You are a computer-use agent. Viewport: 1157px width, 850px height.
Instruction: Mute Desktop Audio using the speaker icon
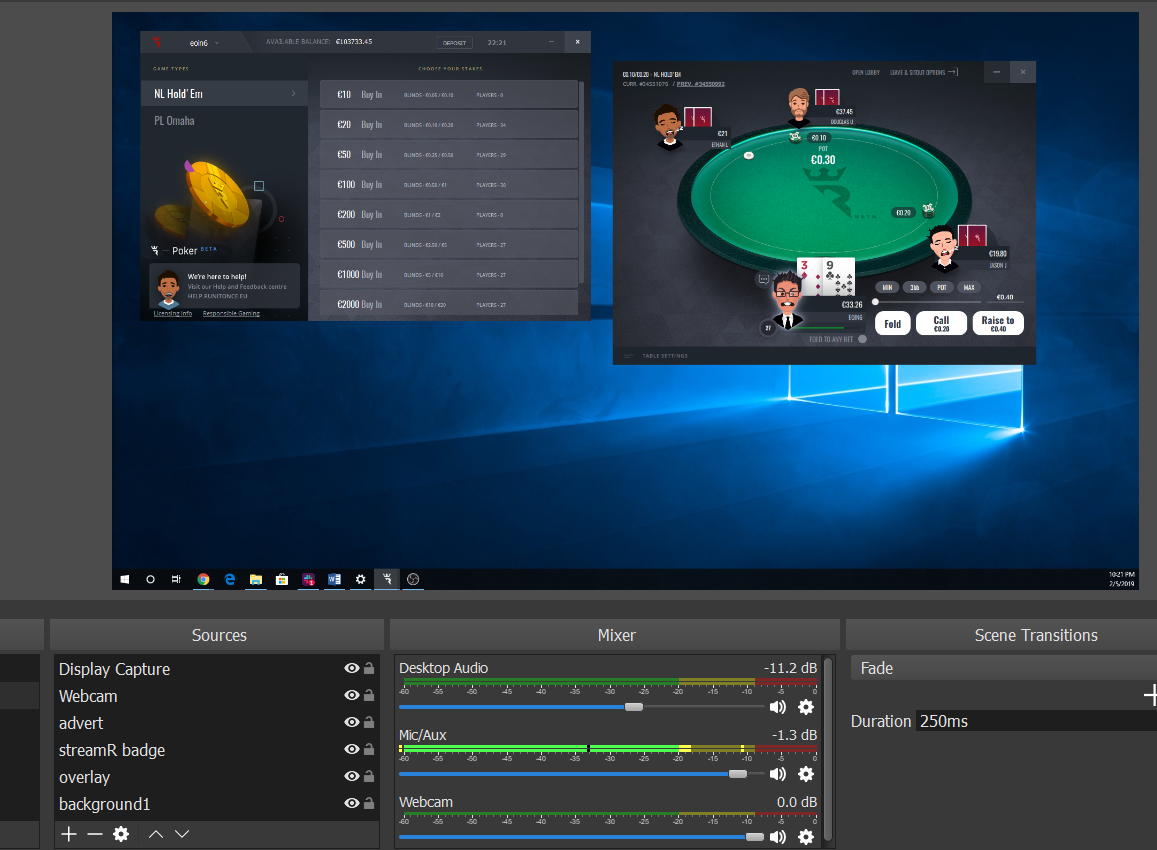tap(778, 707)
